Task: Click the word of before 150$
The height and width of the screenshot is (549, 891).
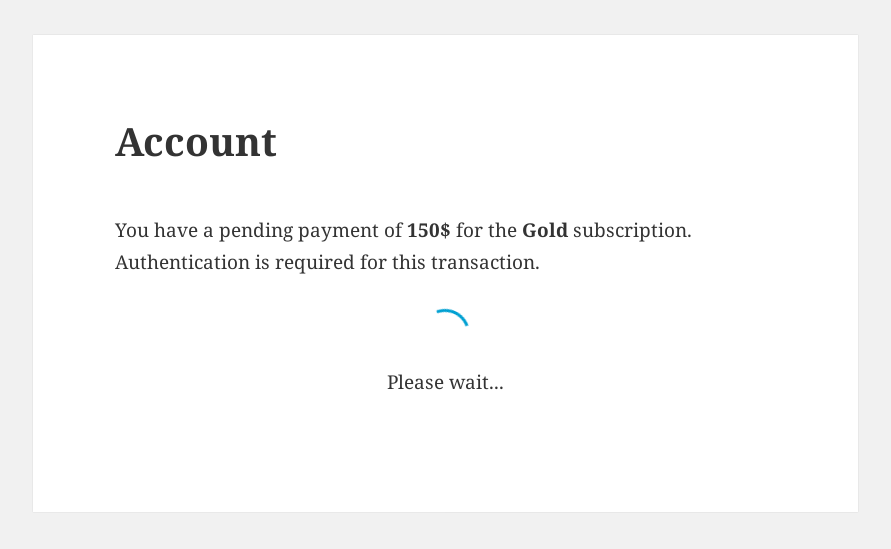Action: pos(393,230)
